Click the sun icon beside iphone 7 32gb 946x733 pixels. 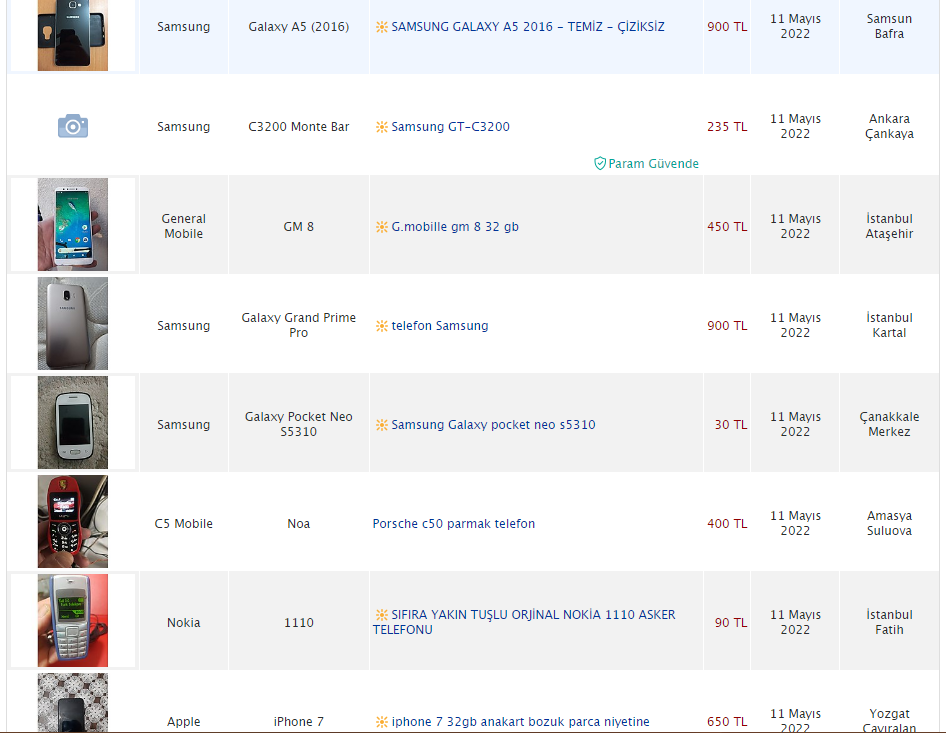(382, 722)
